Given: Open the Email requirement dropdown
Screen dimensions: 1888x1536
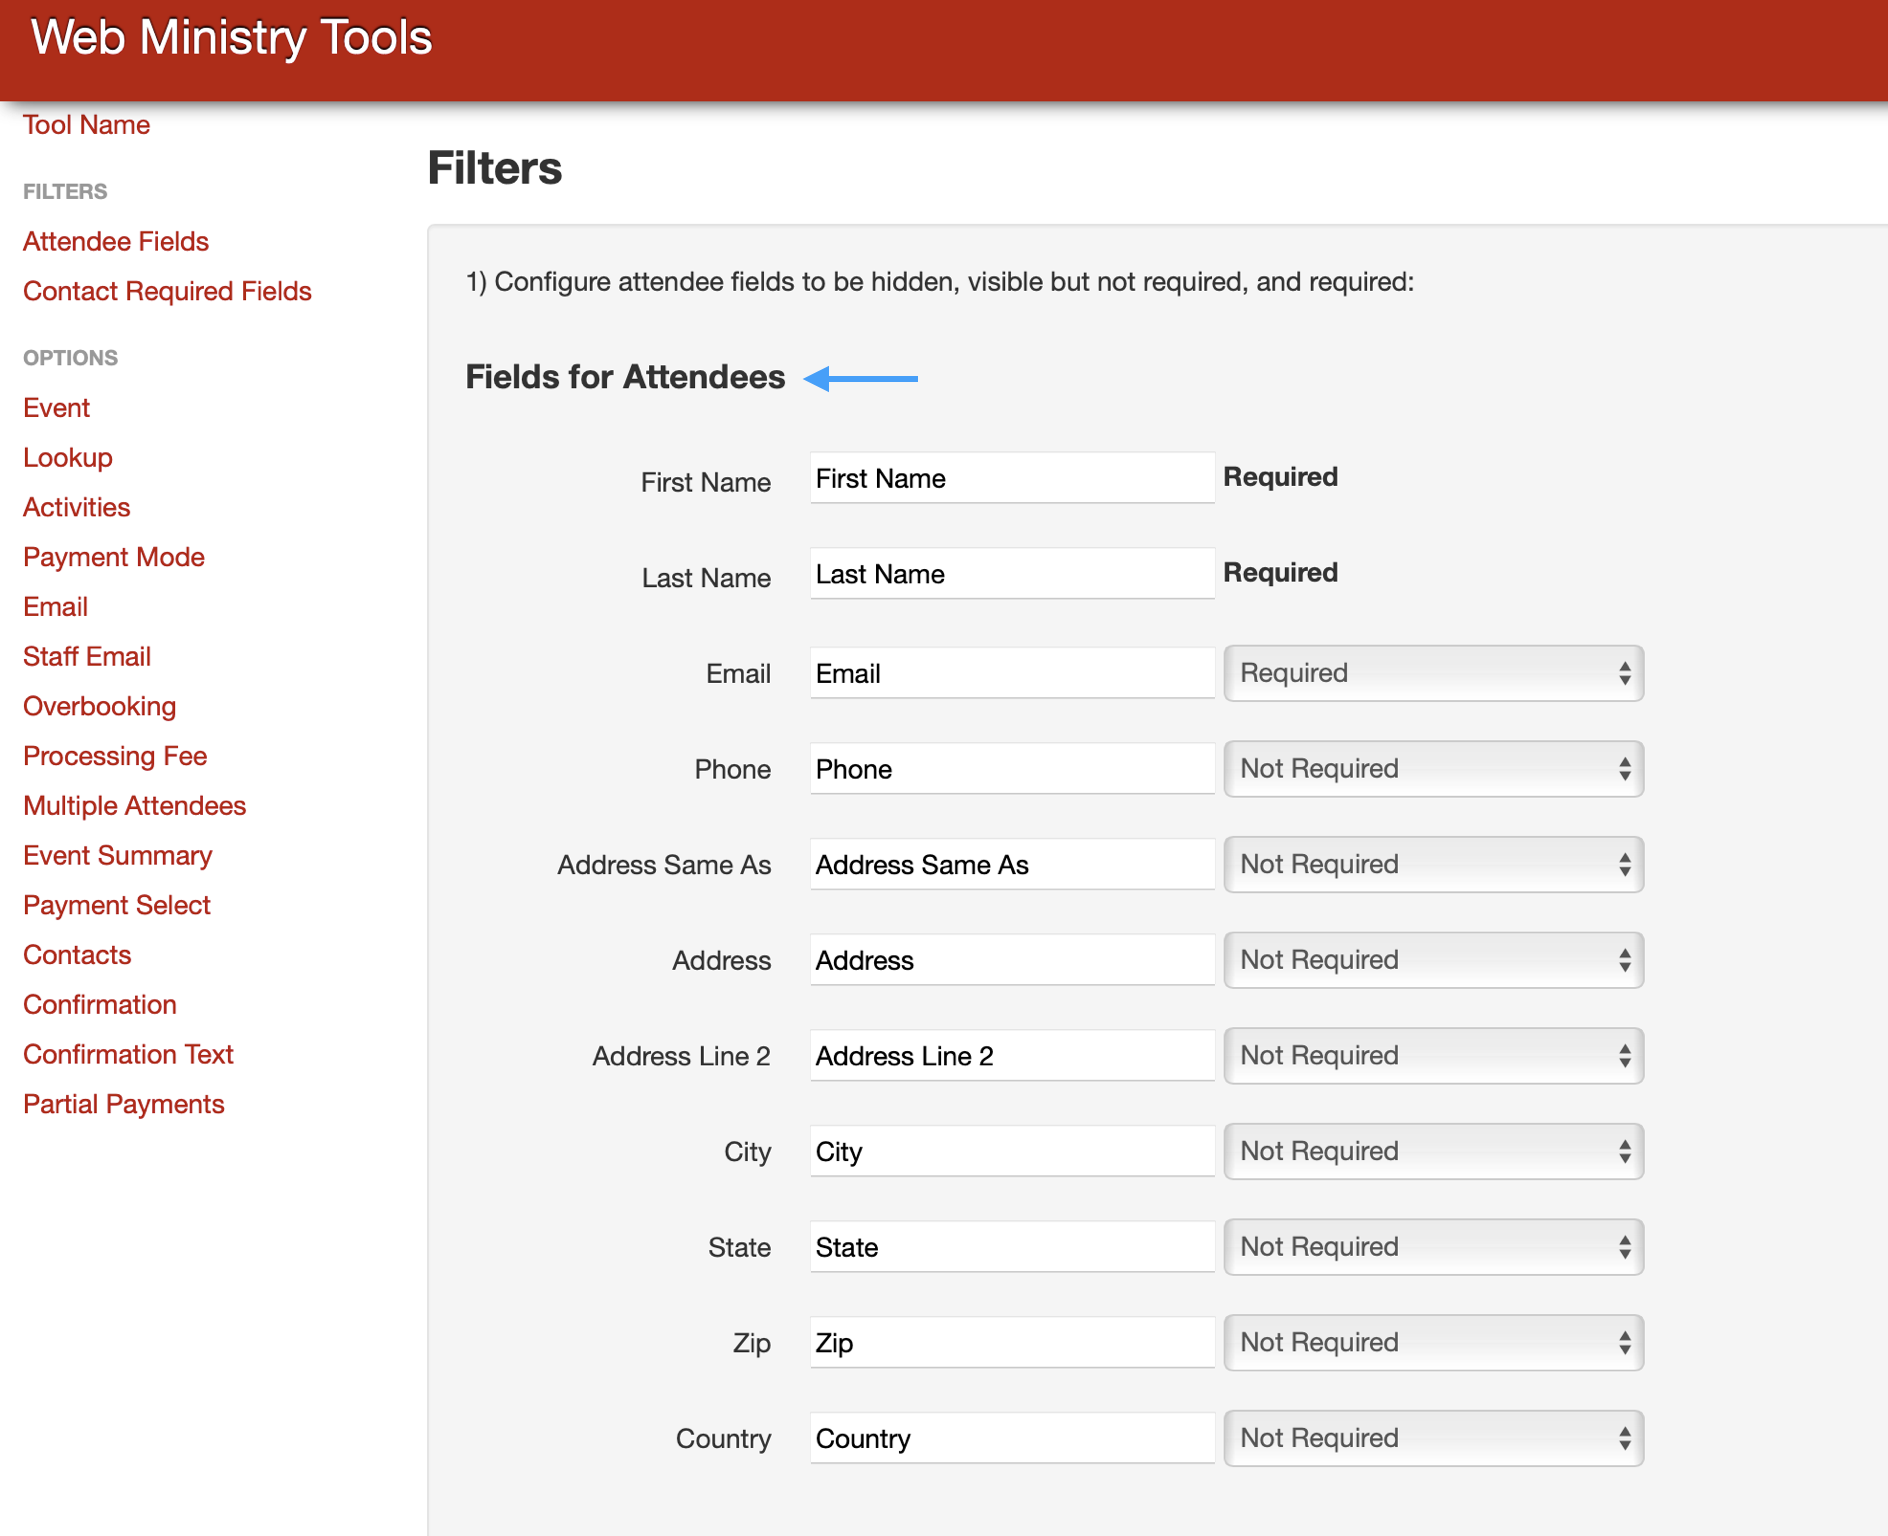Looking at the screenshot, I should click(x=1432, y=673).
